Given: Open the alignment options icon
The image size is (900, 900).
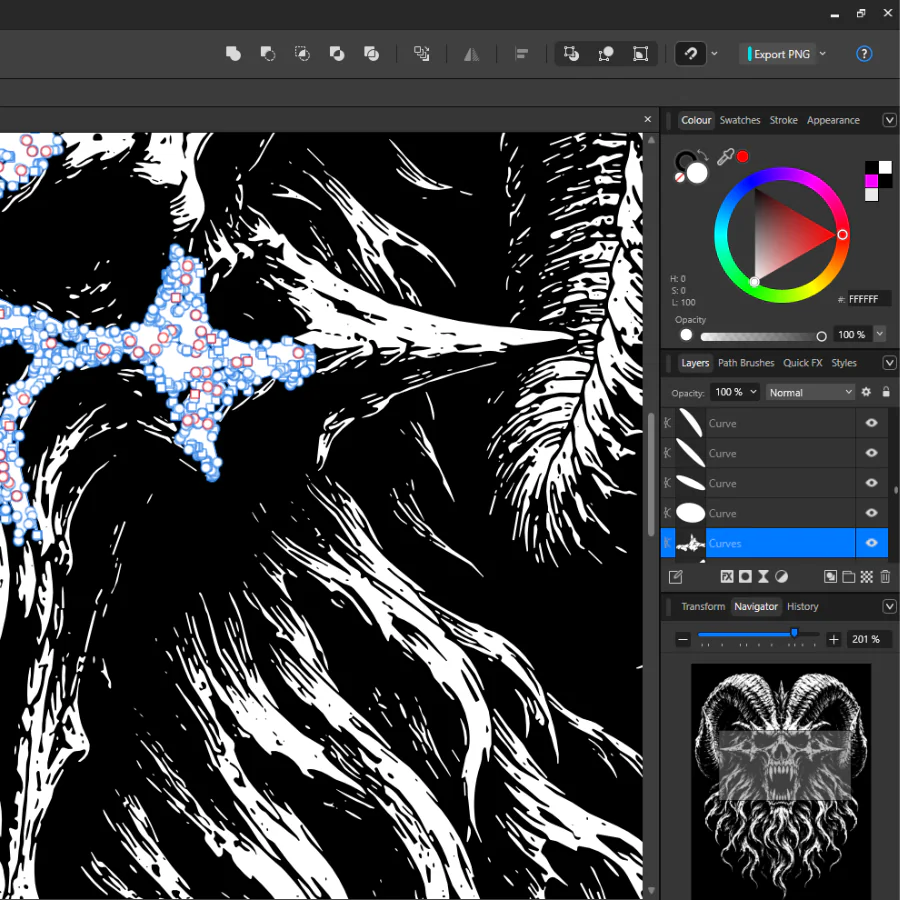Looking at the screenshot, I should 522,54.
